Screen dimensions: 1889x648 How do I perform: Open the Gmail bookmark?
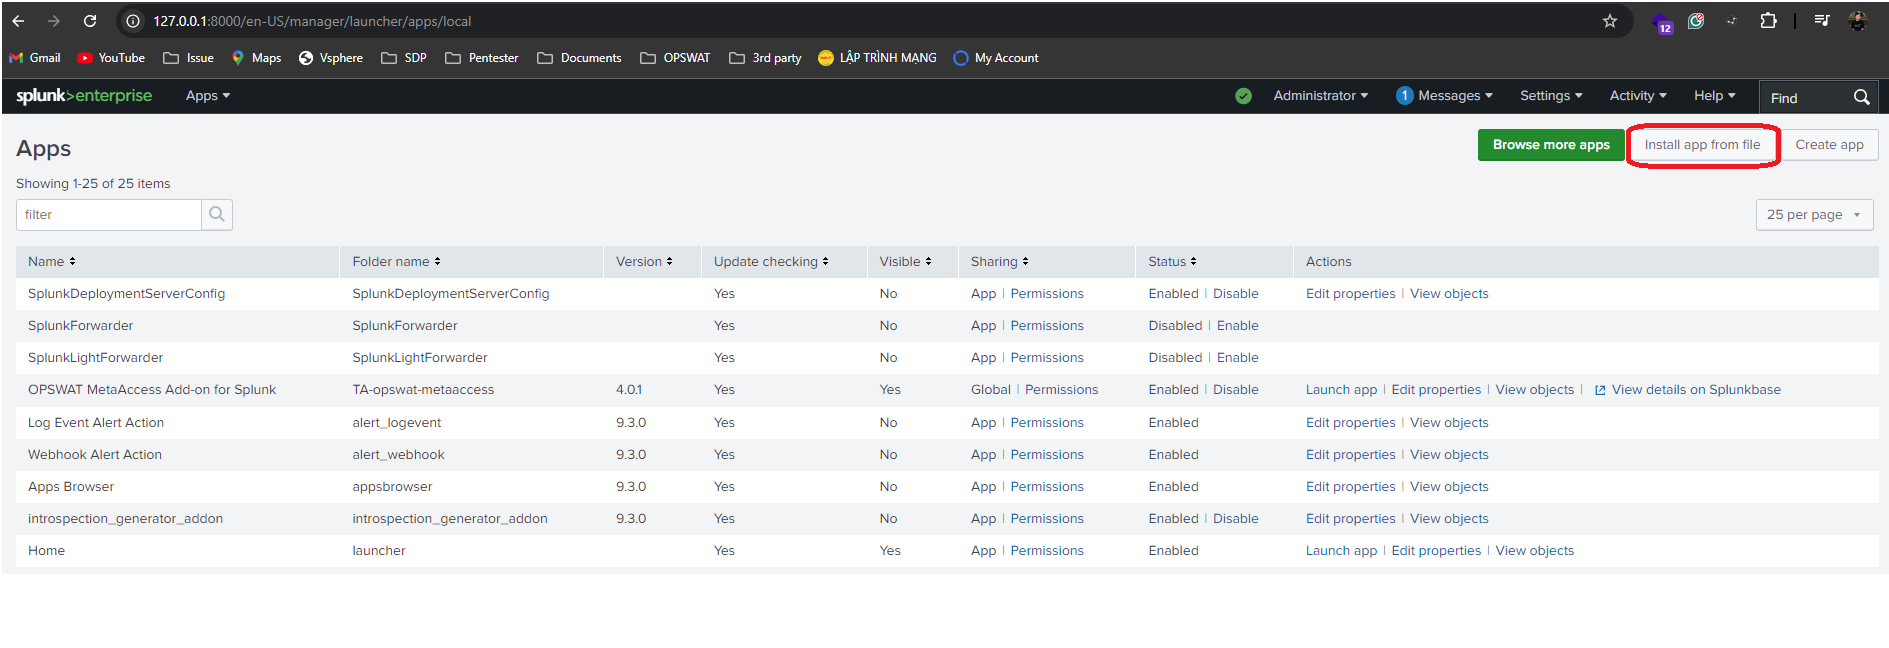click(35, 58)
